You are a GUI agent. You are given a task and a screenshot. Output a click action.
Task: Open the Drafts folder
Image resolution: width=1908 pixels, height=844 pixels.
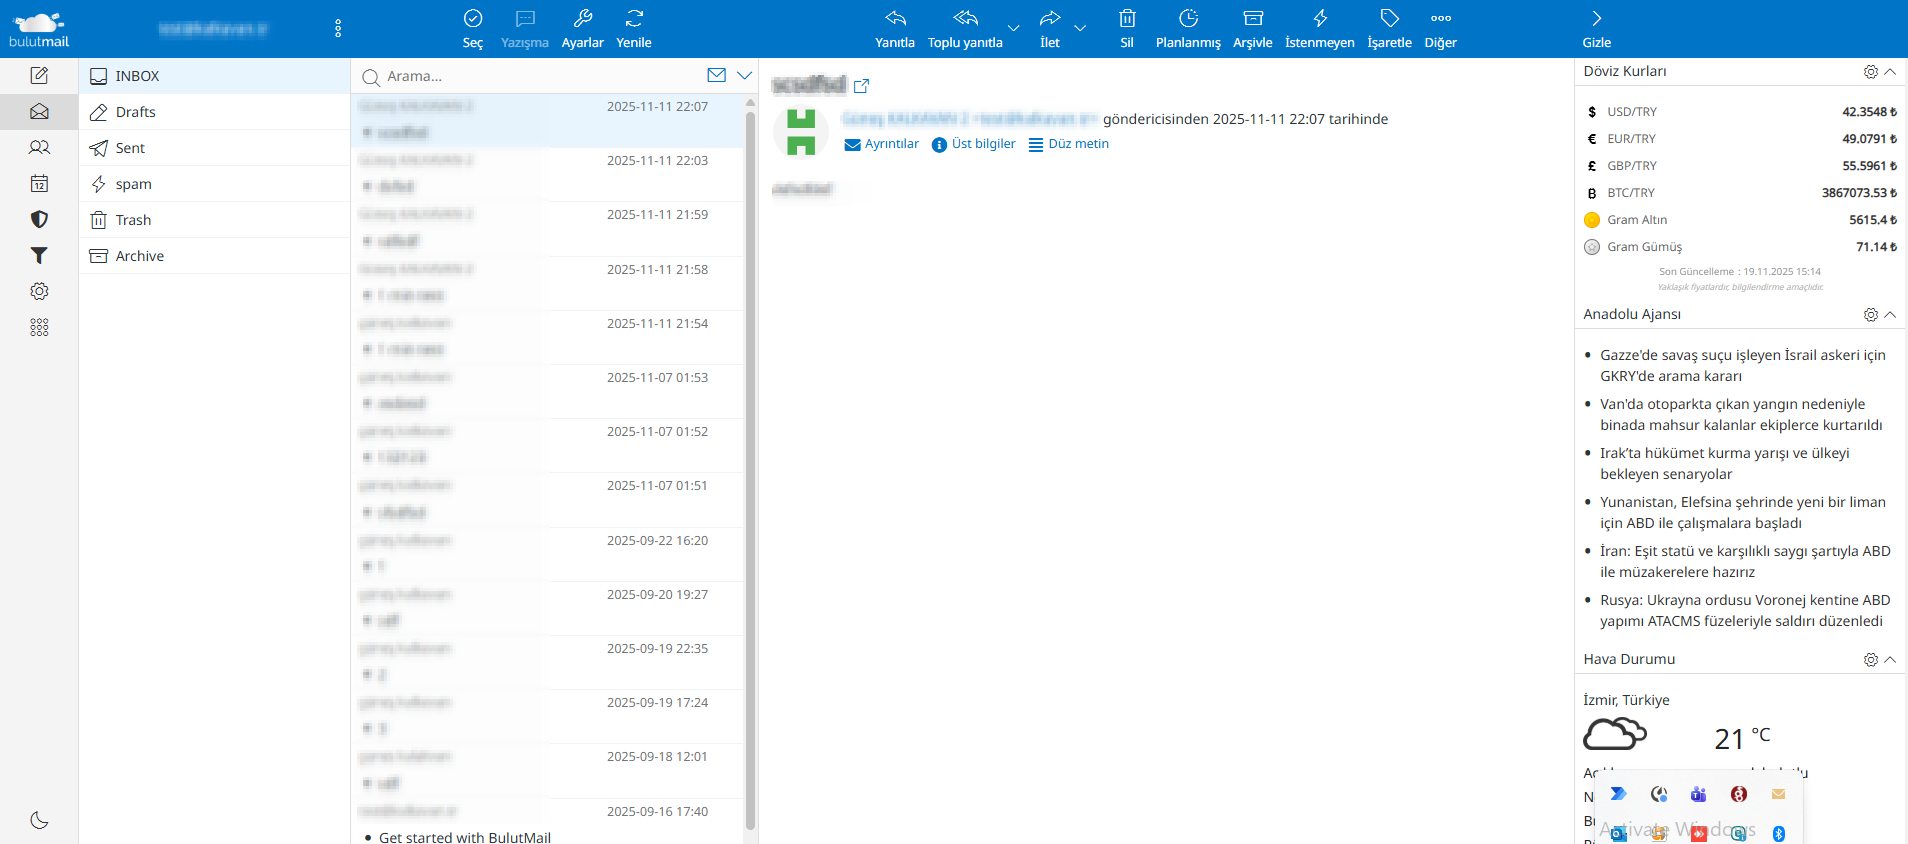(x=214, y=112)
